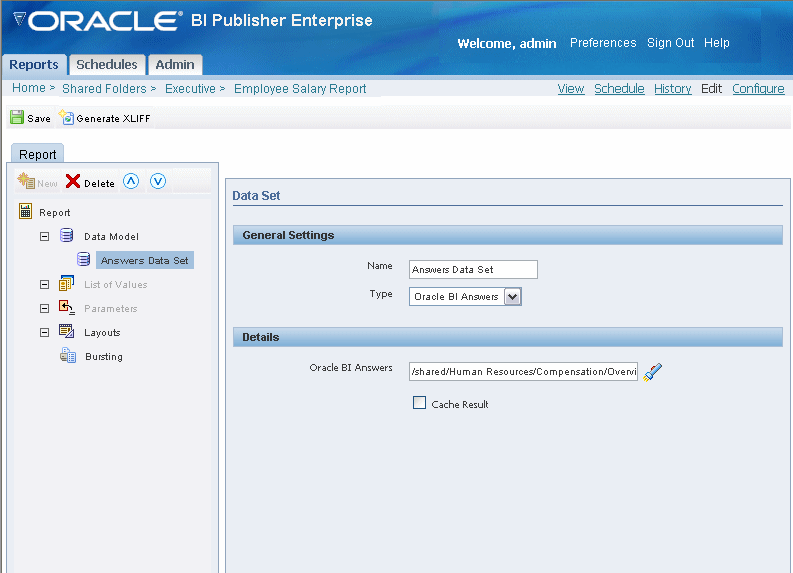Open the Configure link

pyautogui.click(x=758, y=89)
